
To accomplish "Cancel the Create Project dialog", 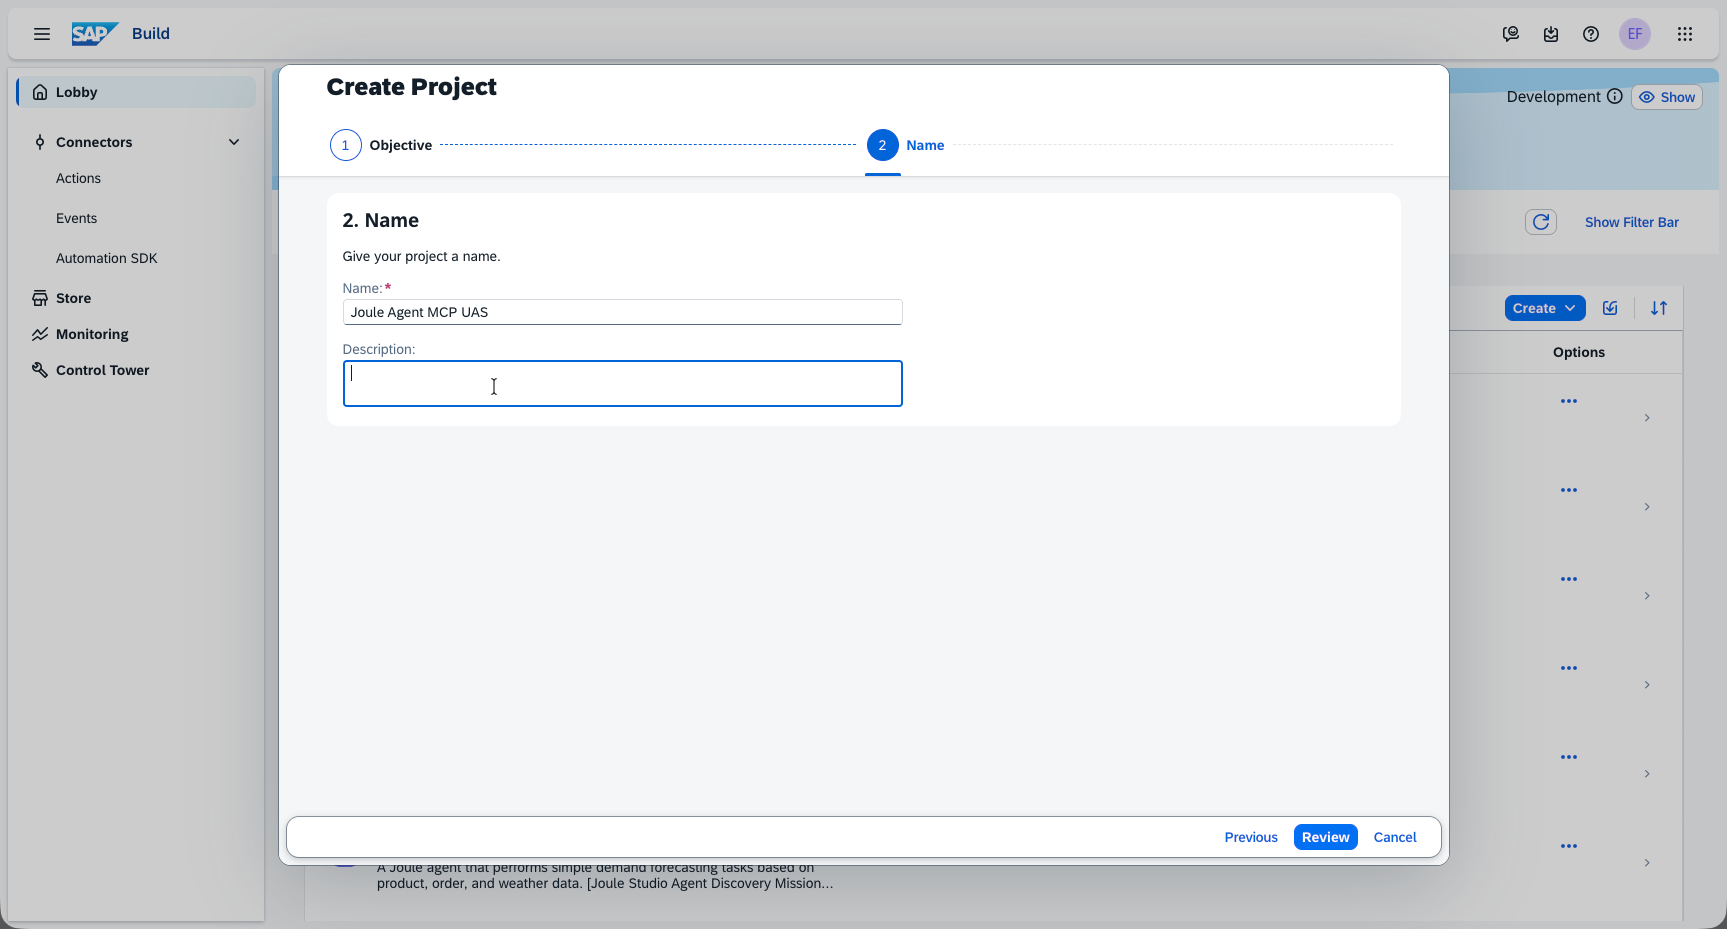I will 1395,837.
